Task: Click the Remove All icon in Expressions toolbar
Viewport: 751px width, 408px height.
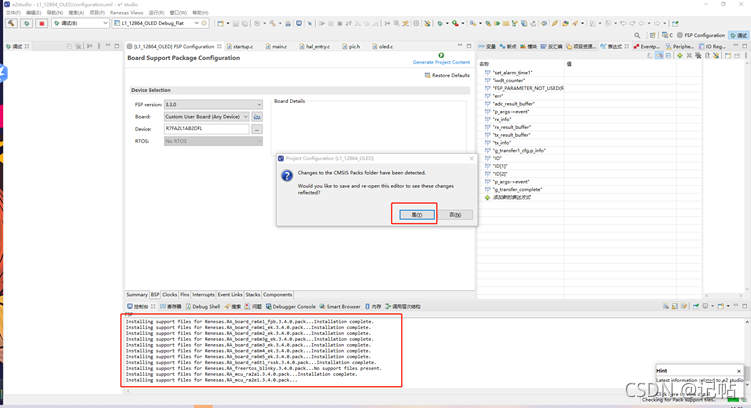Action: tap(698, 56)
